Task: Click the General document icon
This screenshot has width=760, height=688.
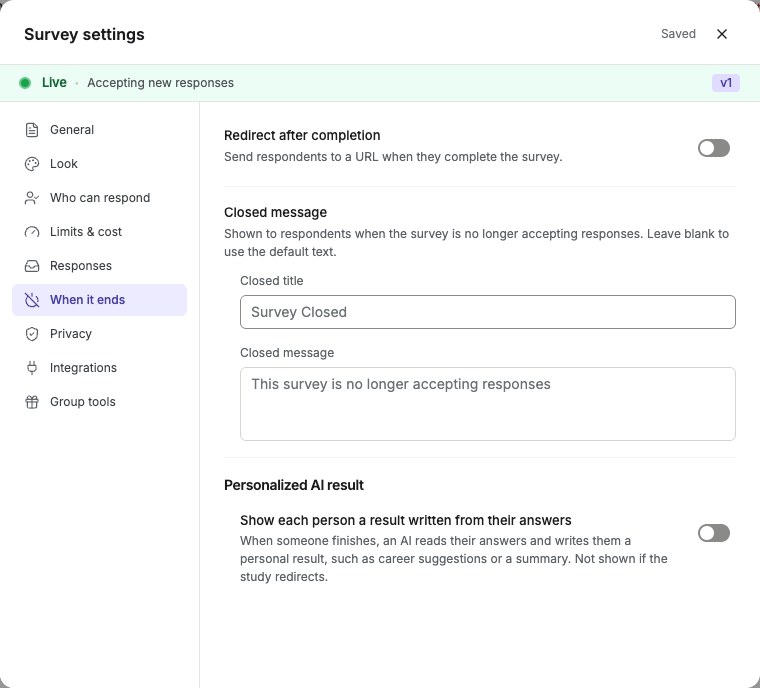Action: (32, 130)
